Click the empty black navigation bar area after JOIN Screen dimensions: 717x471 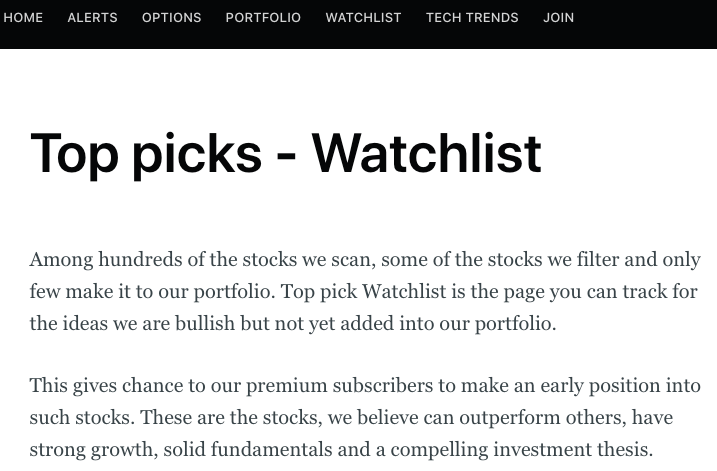(645, 23)
